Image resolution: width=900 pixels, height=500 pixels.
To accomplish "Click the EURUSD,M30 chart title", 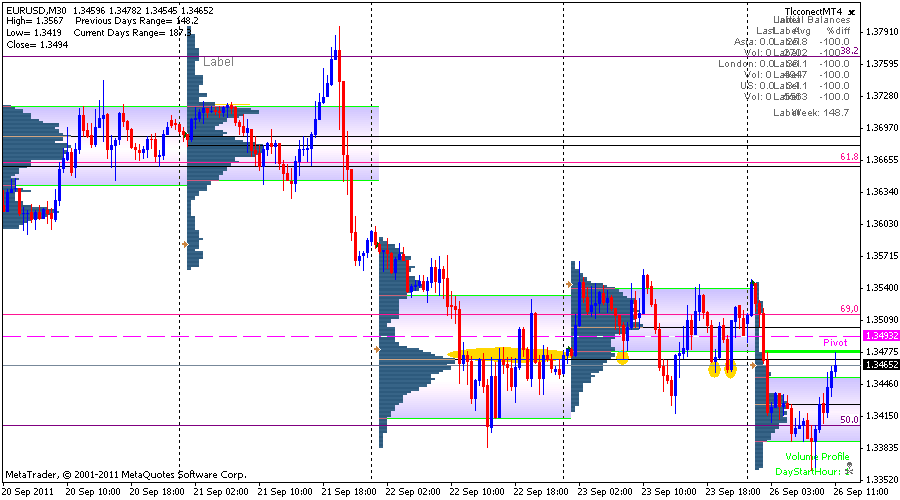I will click(37, 9).
